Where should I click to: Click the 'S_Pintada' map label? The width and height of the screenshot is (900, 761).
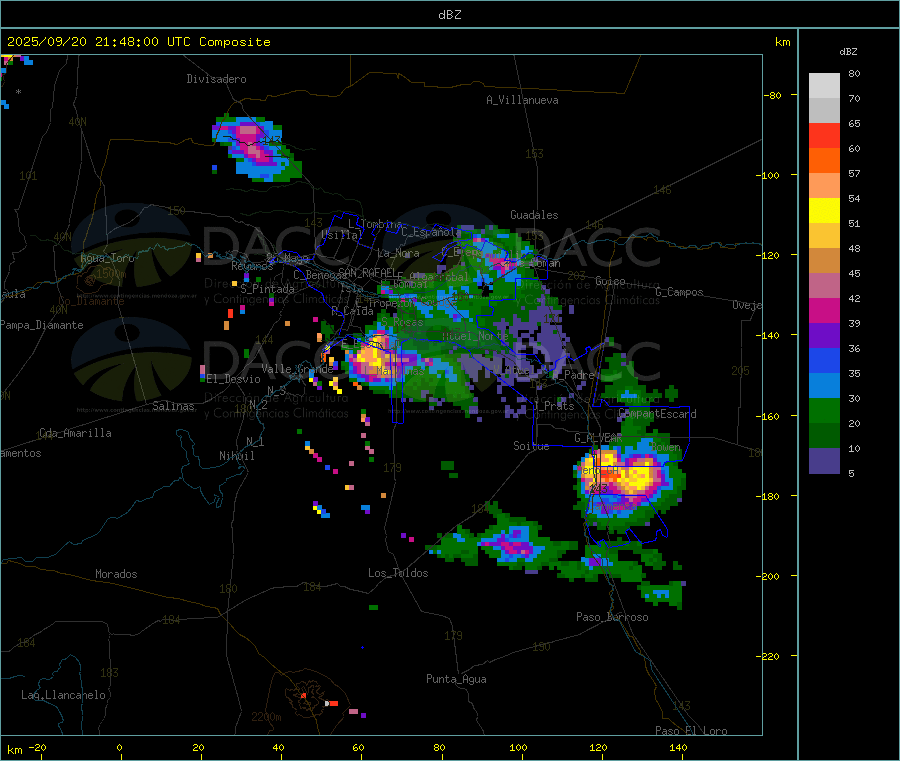[x=267, y=289]
